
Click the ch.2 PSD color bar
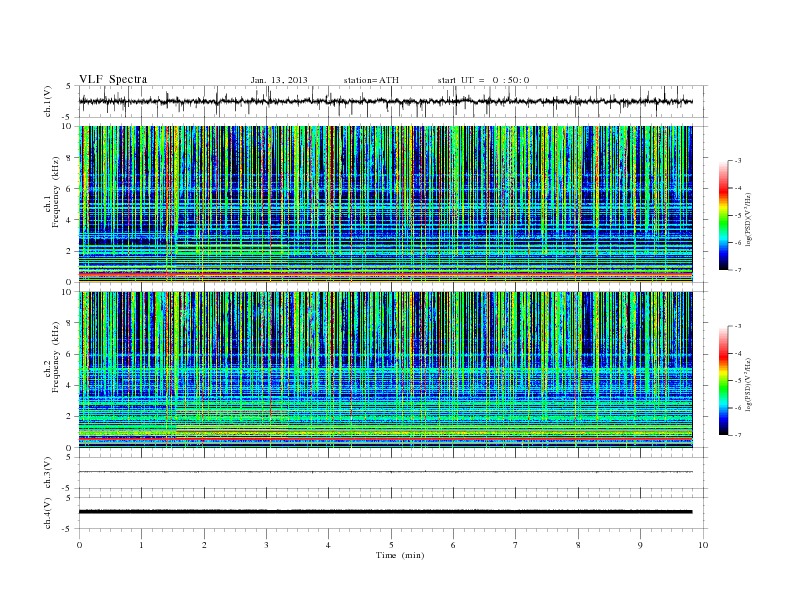click(723, 381)
